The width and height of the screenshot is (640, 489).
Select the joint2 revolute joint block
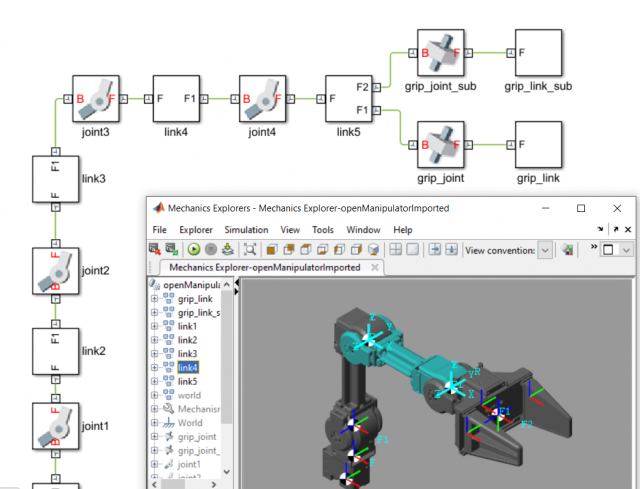[x=56, y=271]
